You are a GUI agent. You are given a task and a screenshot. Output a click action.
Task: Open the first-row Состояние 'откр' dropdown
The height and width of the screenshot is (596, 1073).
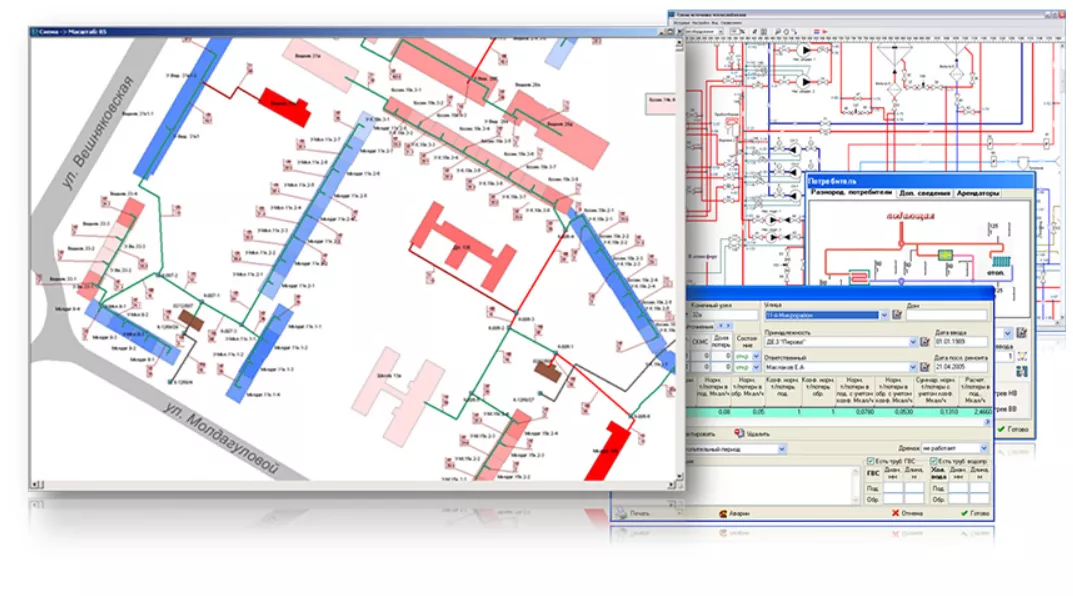tap(755, 356)
